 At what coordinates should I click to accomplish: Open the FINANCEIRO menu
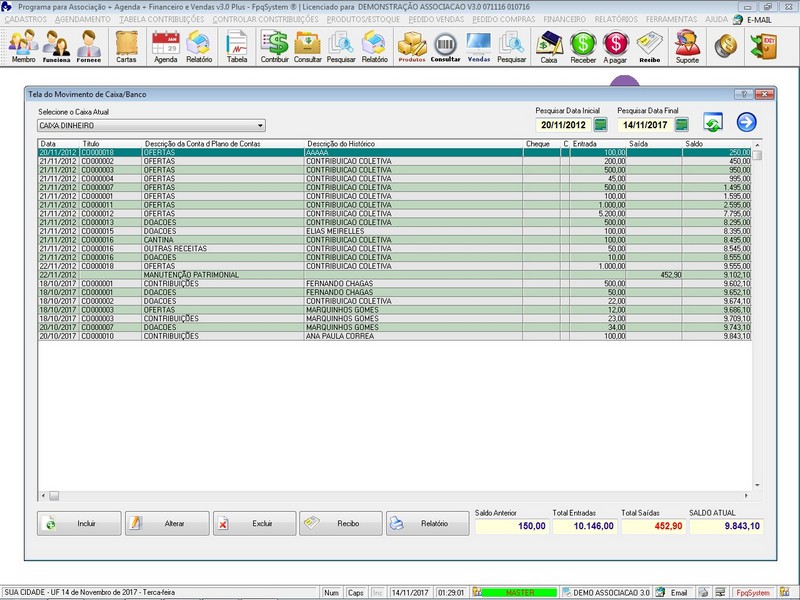564,19
